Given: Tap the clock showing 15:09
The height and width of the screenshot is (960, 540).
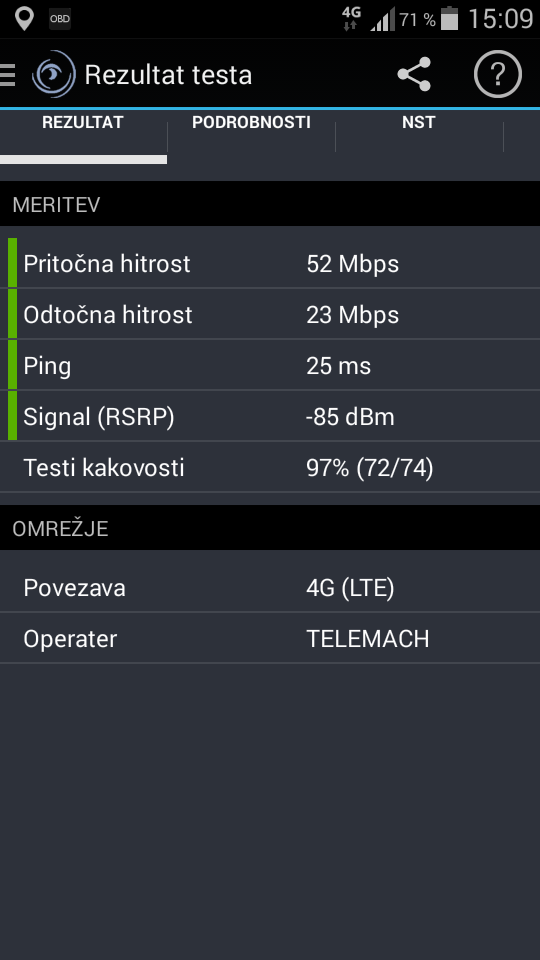Looking at the screenshot, I should [x=500, y=19].
